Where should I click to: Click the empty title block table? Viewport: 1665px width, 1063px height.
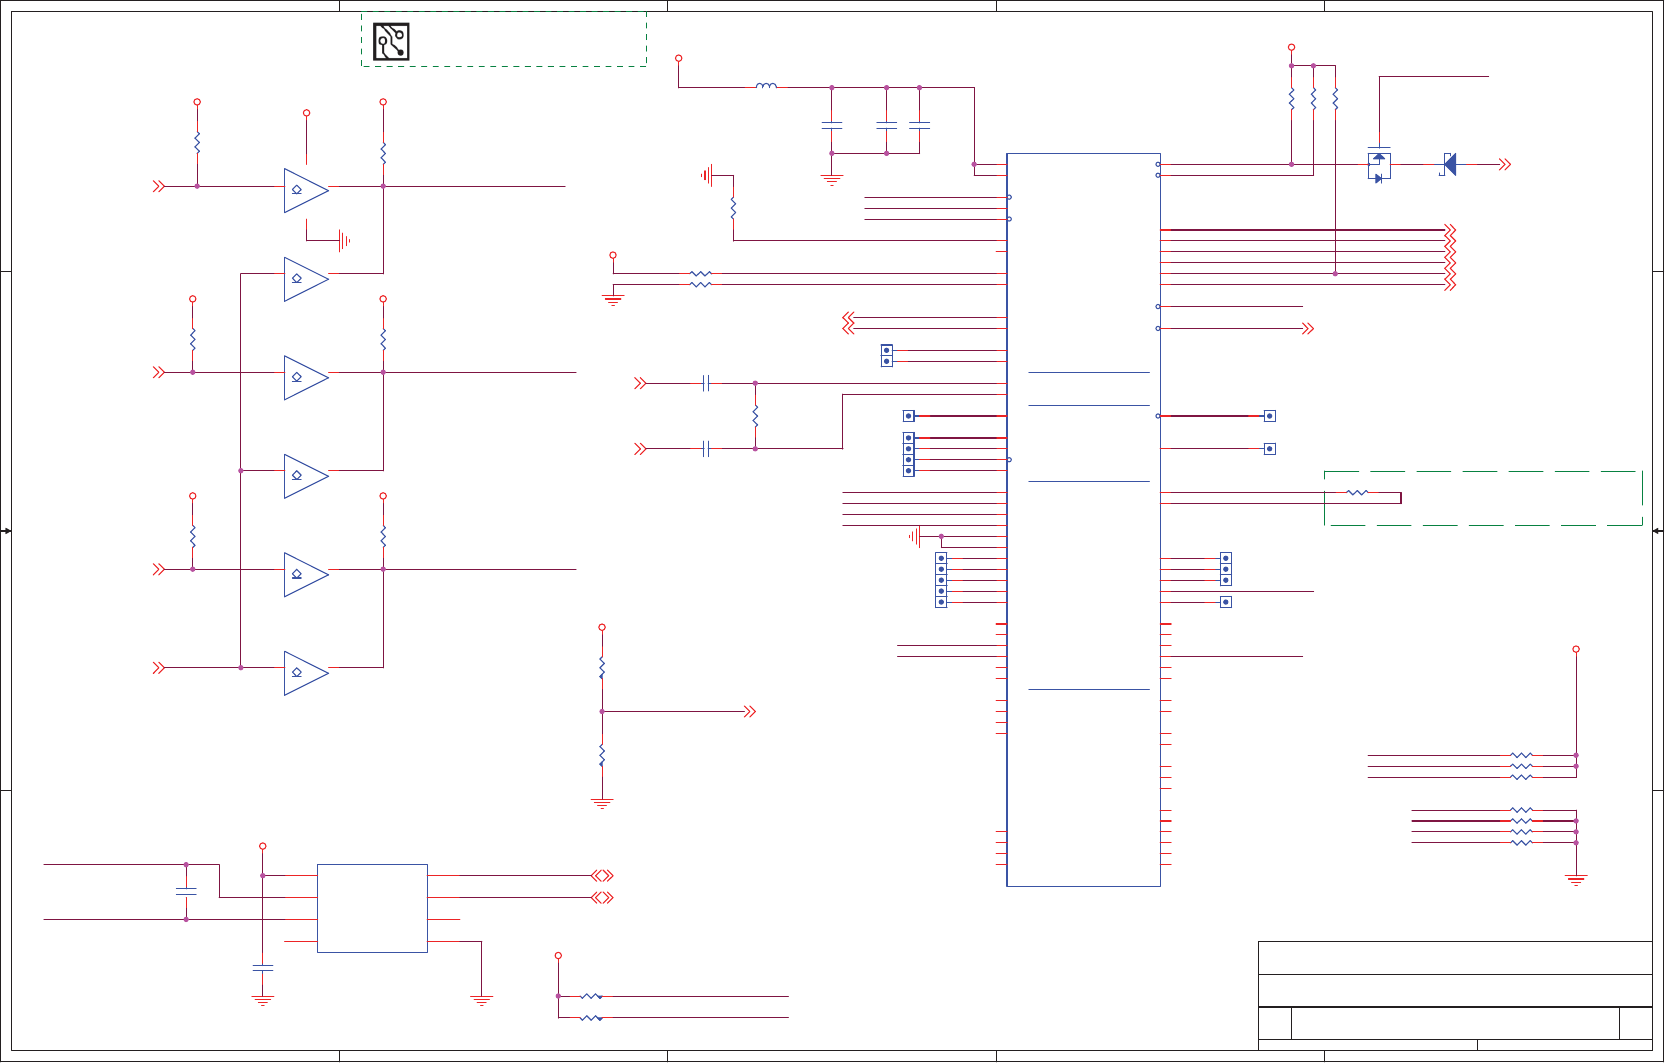1455,995
